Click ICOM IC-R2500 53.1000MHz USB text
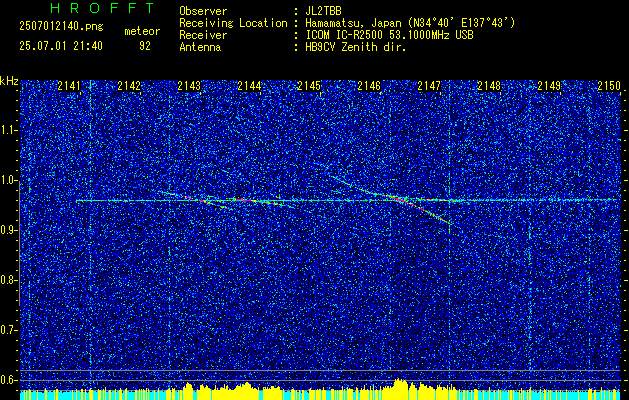 389,35
